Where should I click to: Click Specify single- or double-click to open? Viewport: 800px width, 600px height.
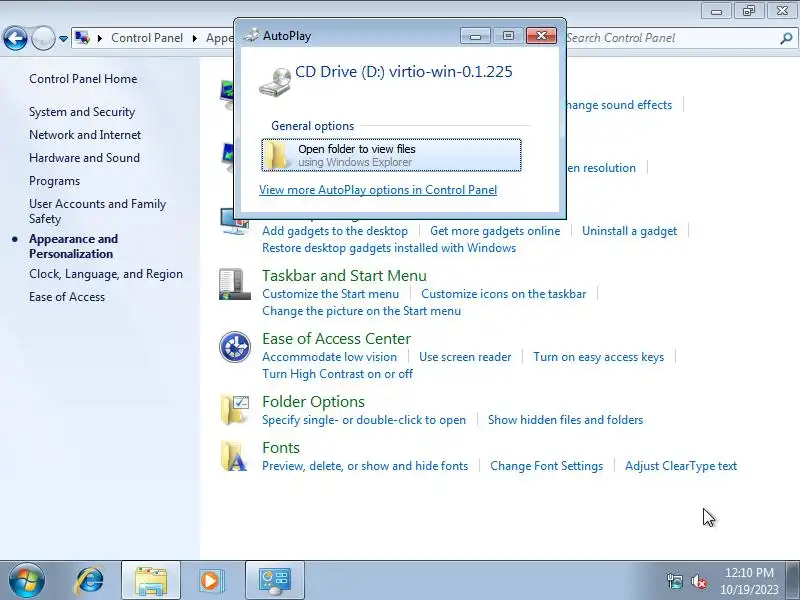[364, 420]
